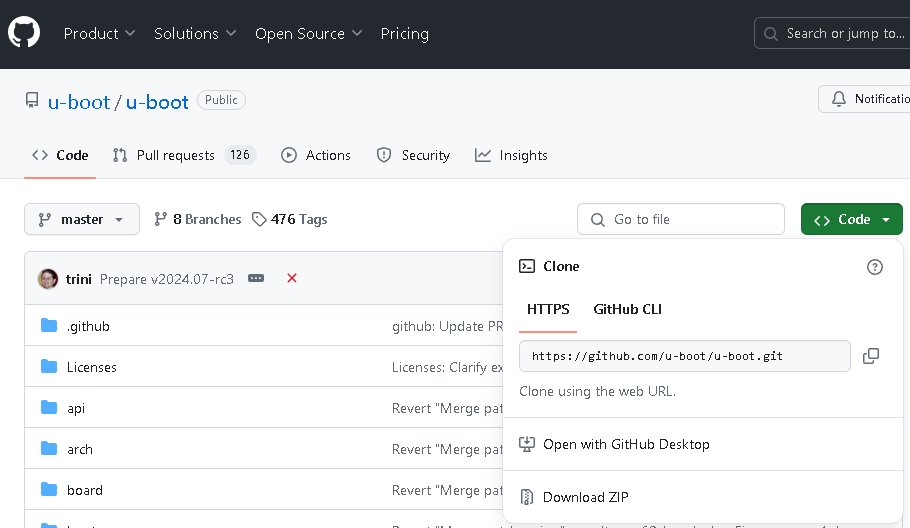Open the api folder

76,408
